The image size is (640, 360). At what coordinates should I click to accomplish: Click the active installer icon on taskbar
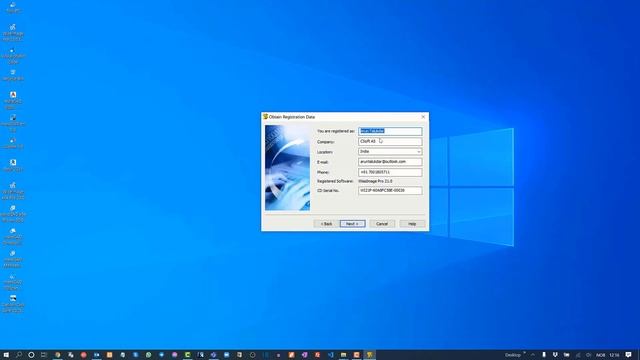pos(369,355)
